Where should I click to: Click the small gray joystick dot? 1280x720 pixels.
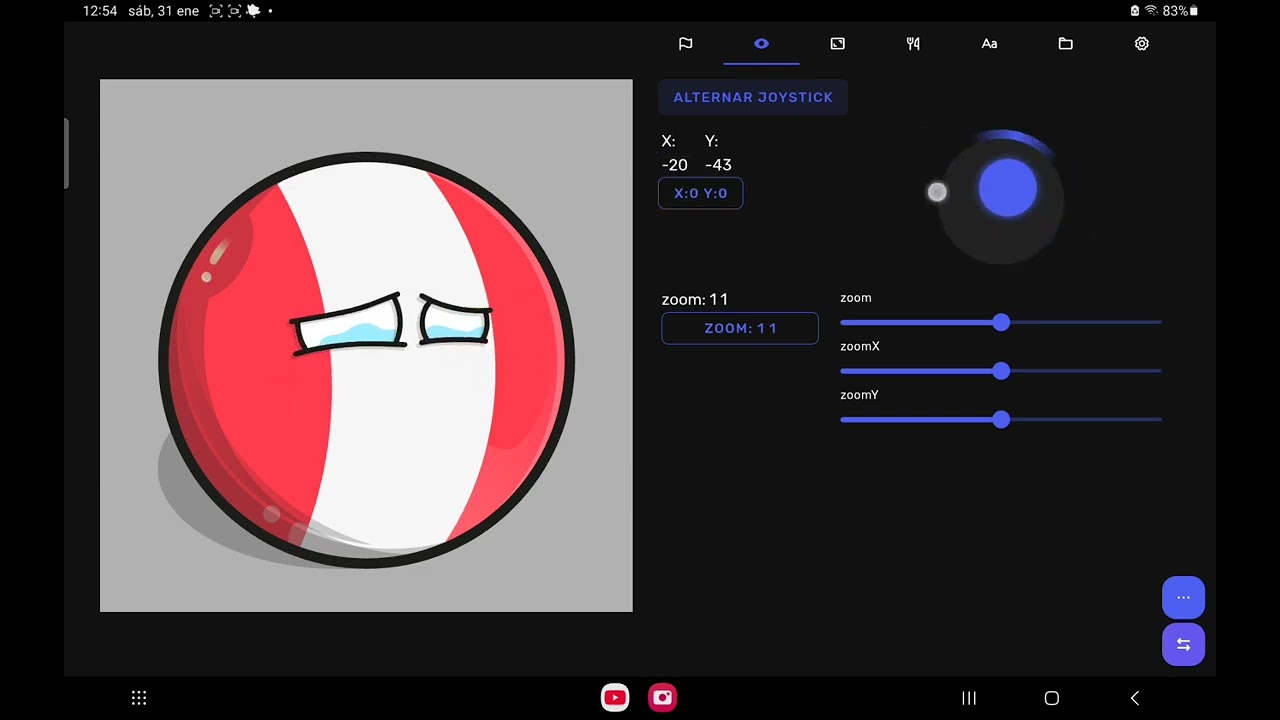click(937, 192)
